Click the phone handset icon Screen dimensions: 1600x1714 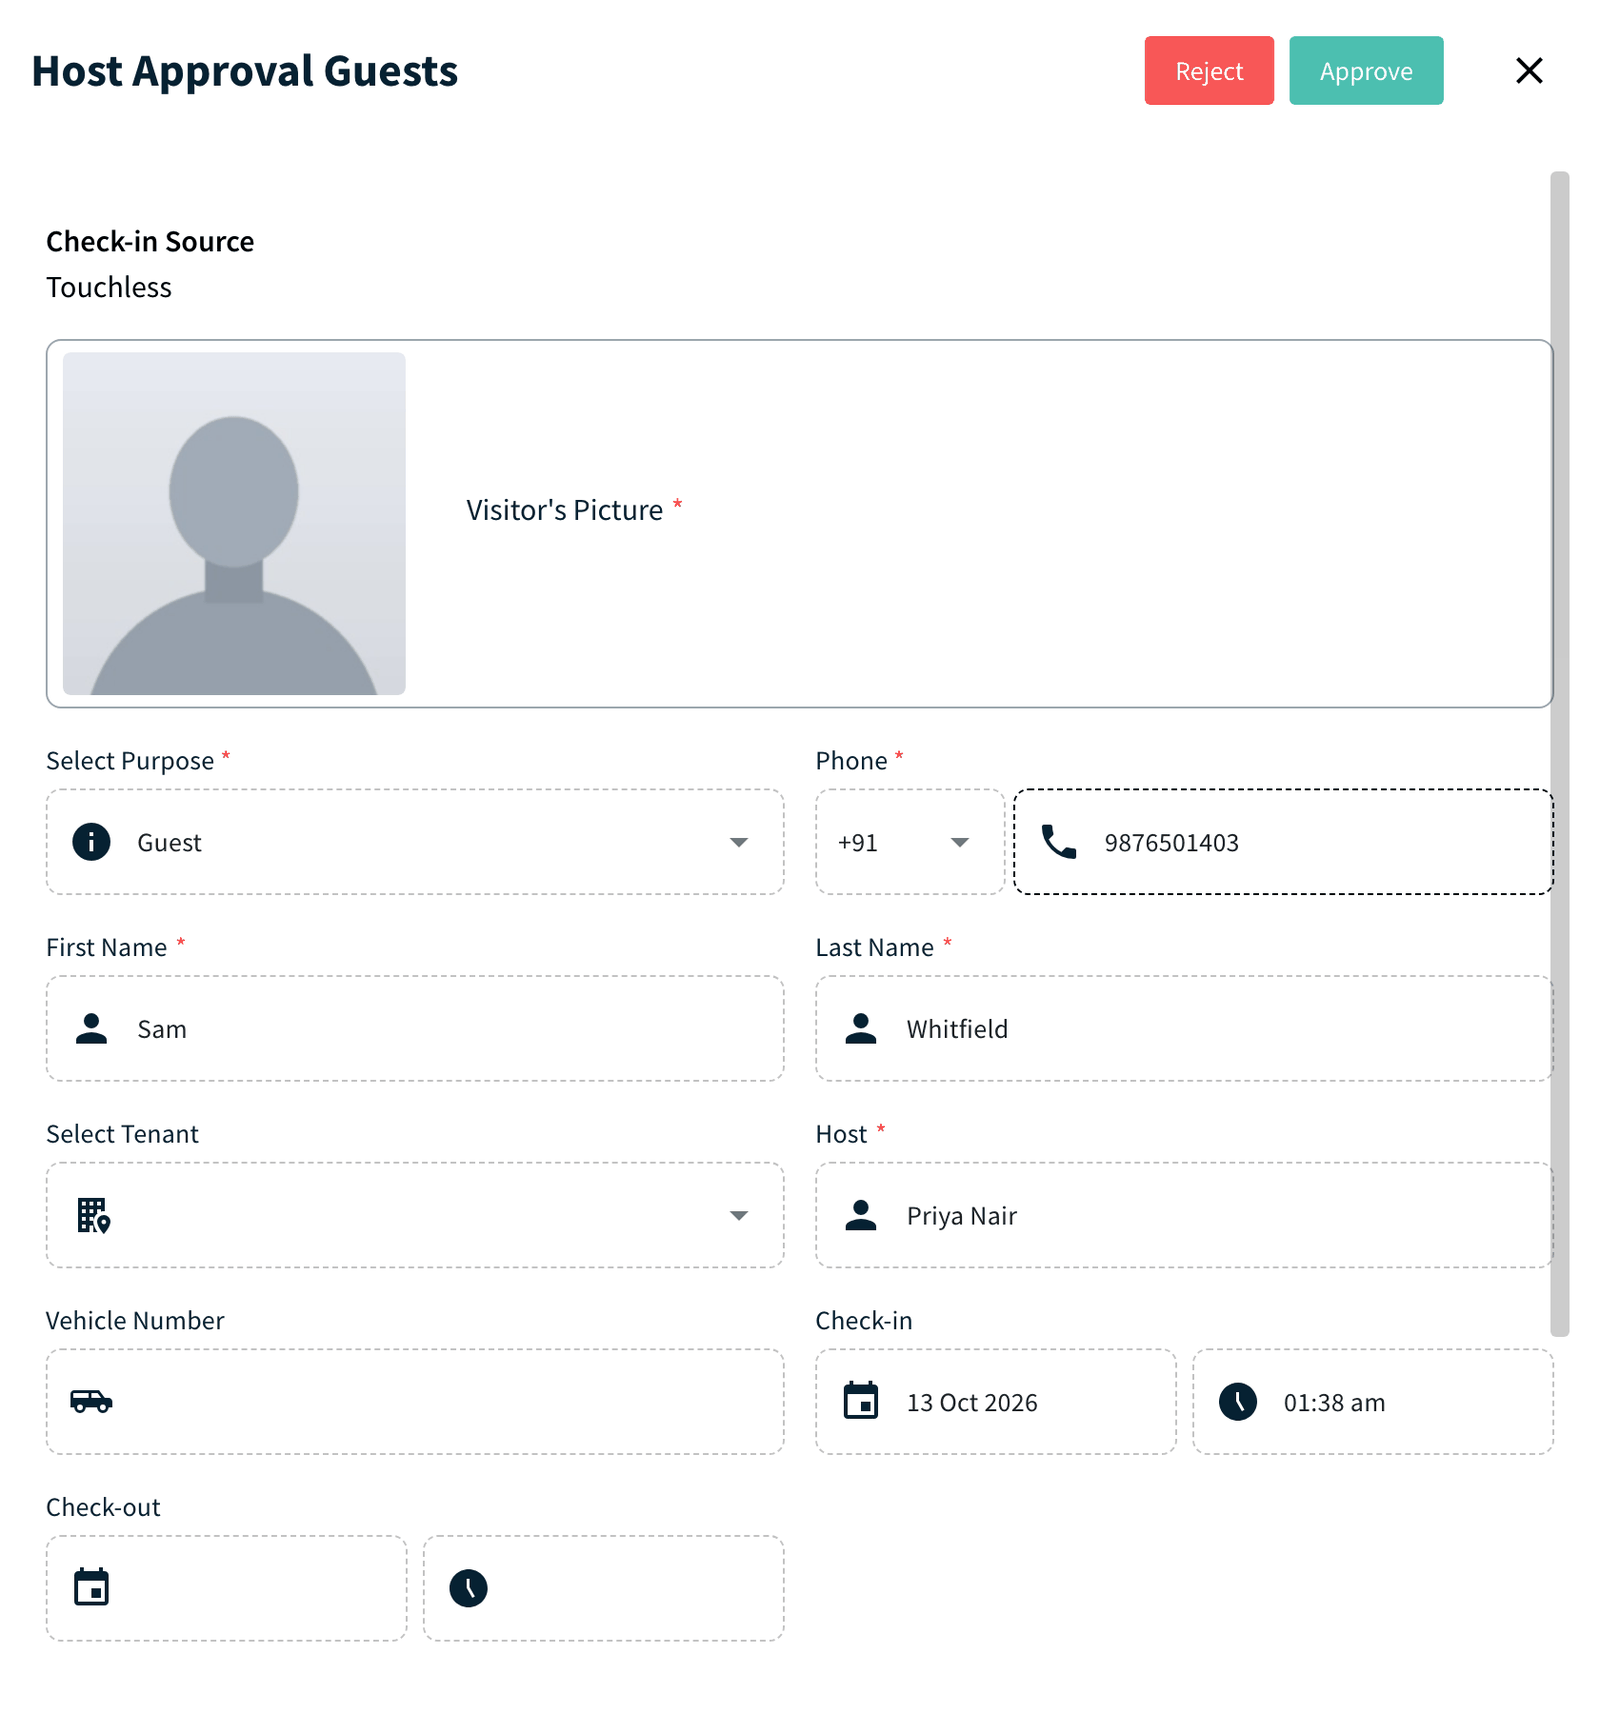click(x=1059, y=842)
